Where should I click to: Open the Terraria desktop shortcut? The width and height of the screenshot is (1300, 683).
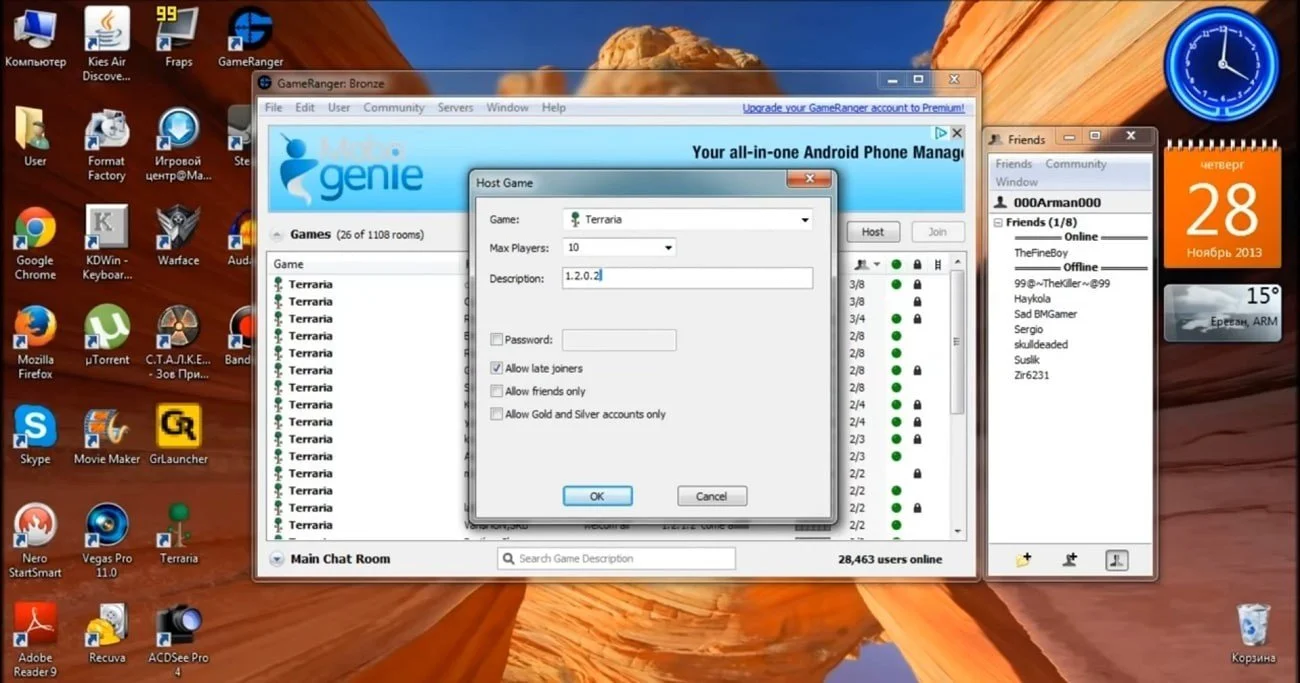pyautogui.click(x=178, y=535)
